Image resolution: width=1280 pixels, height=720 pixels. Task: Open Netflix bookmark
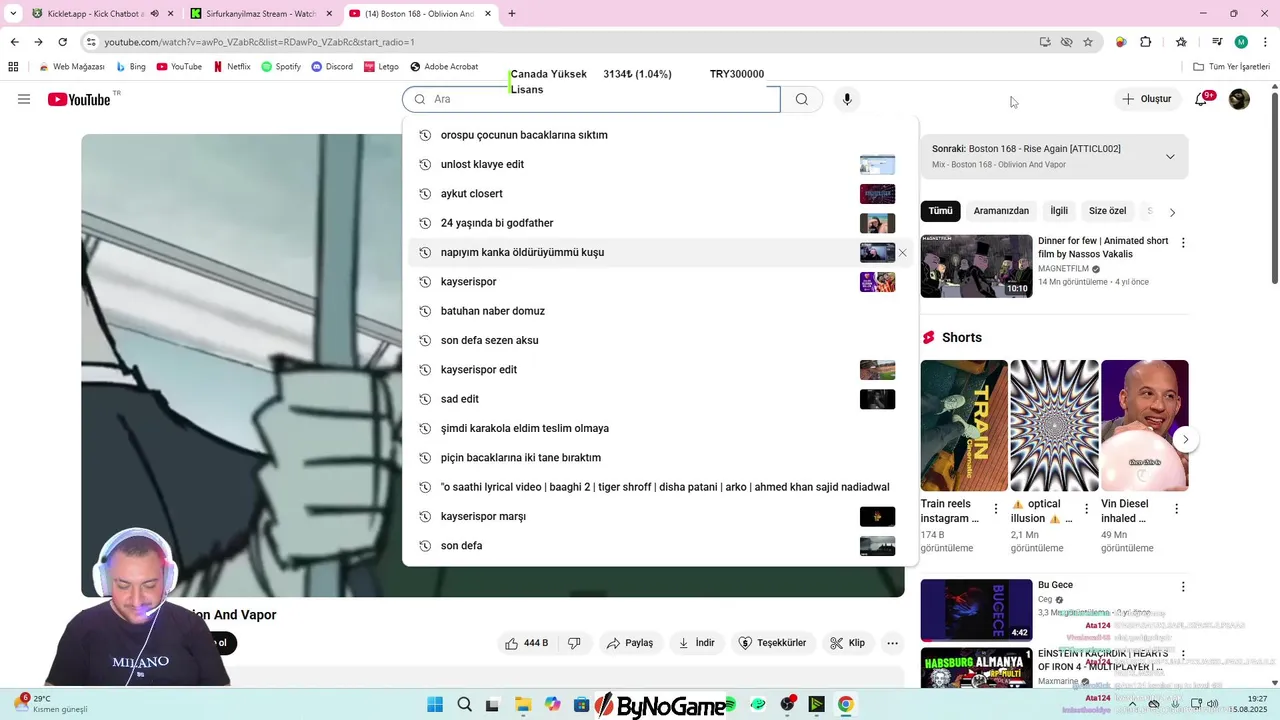click(232, 67)
